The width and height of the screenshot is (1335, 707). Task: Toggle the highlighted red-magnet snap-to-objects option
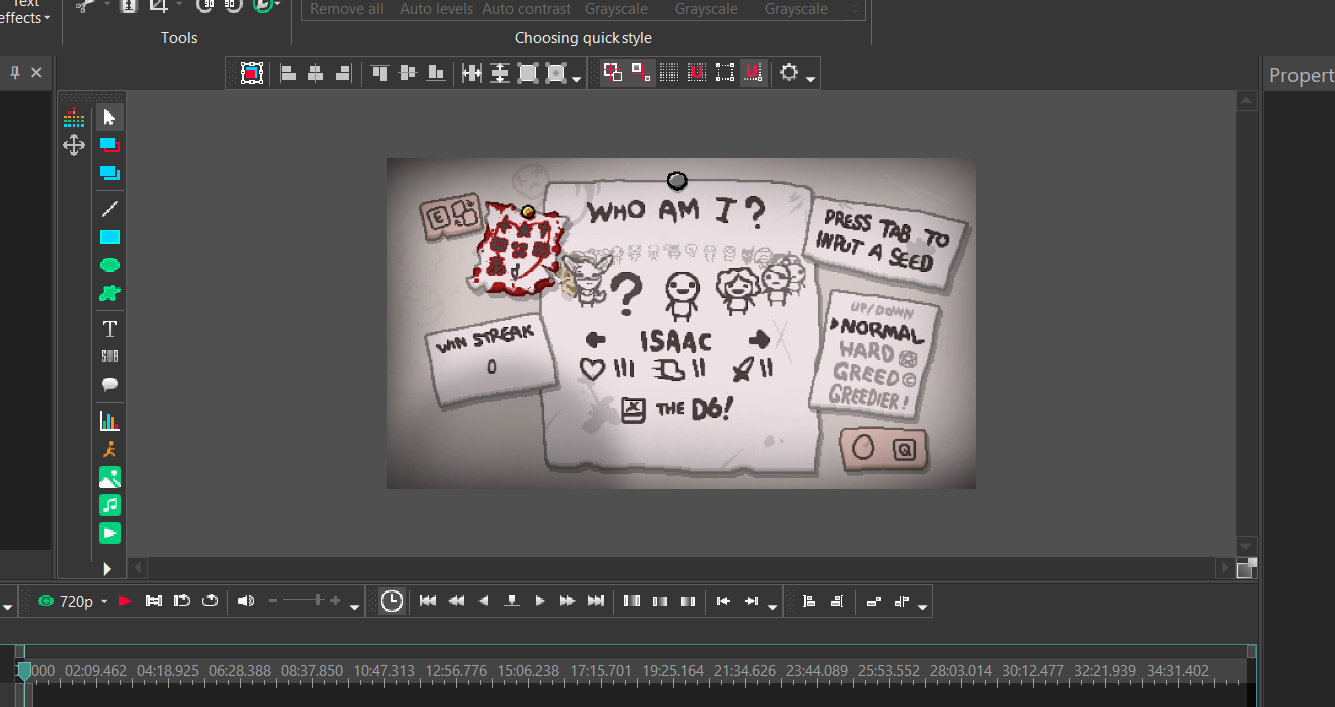753,73
